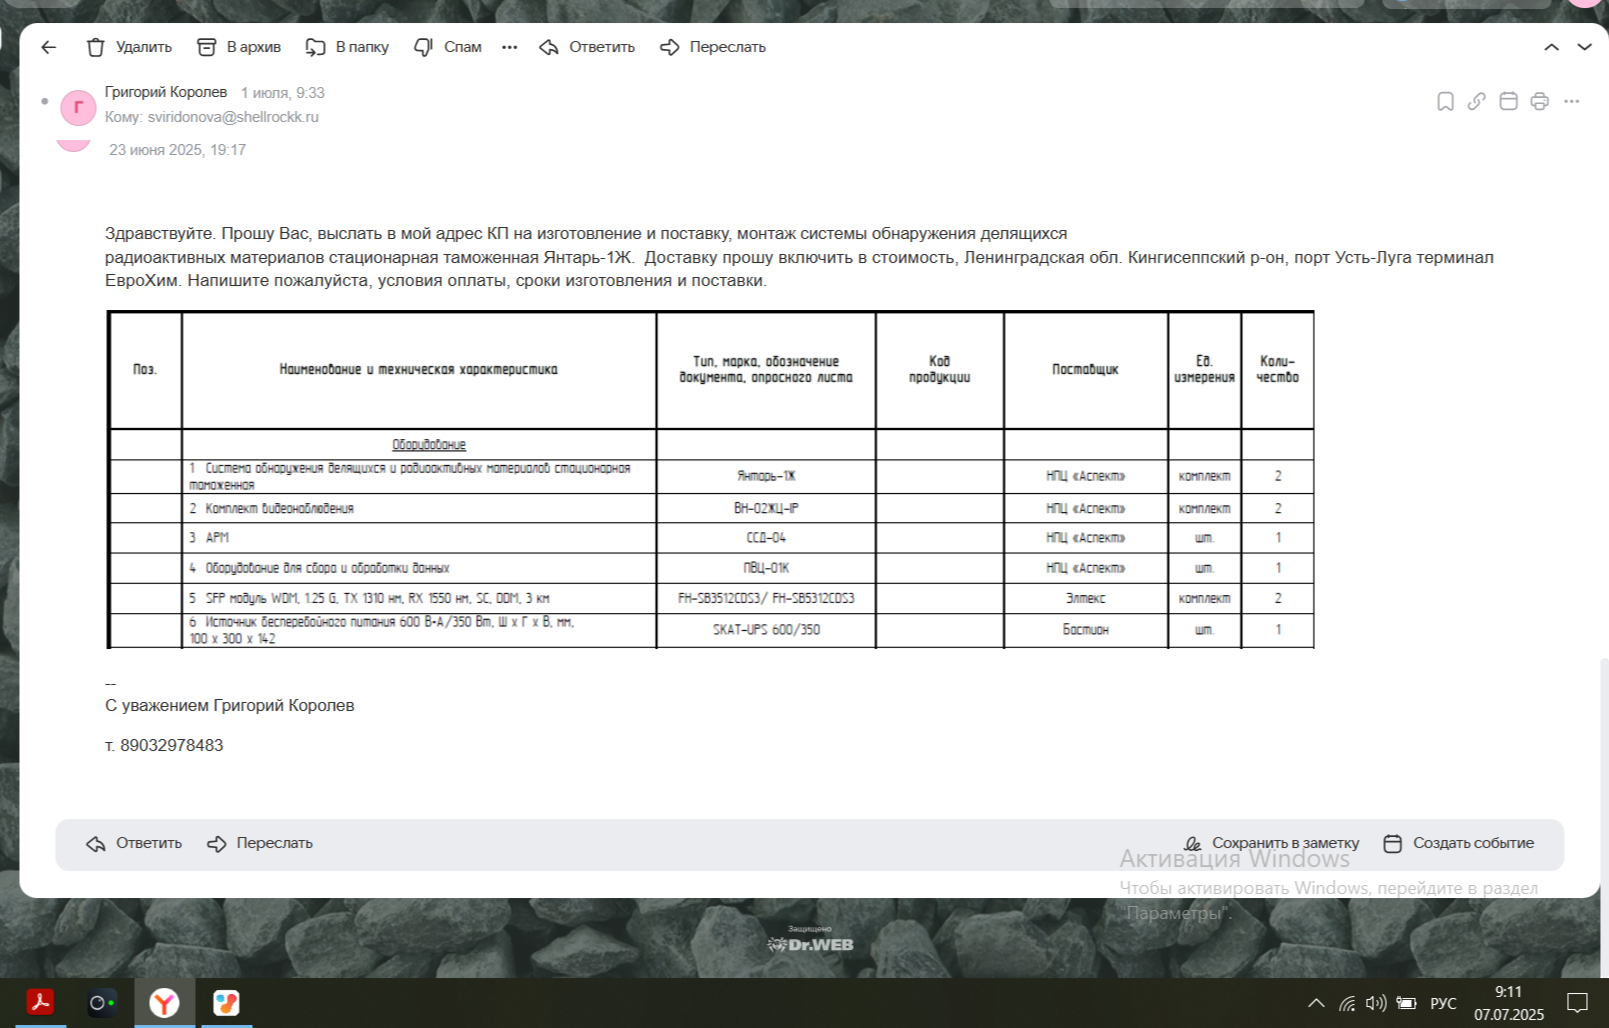
Task: Toggle the unread dot beside the sender avatar
Action: click(x=44, y=101)
